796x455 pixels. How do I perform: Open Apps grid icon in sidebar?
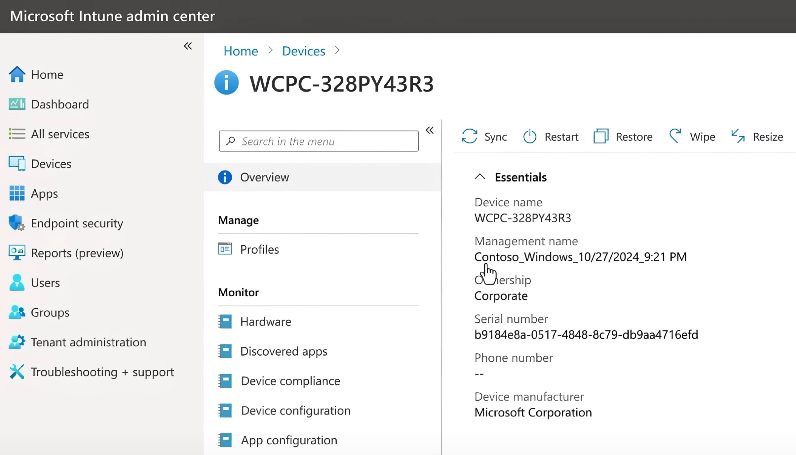click(x=16, y=194)
